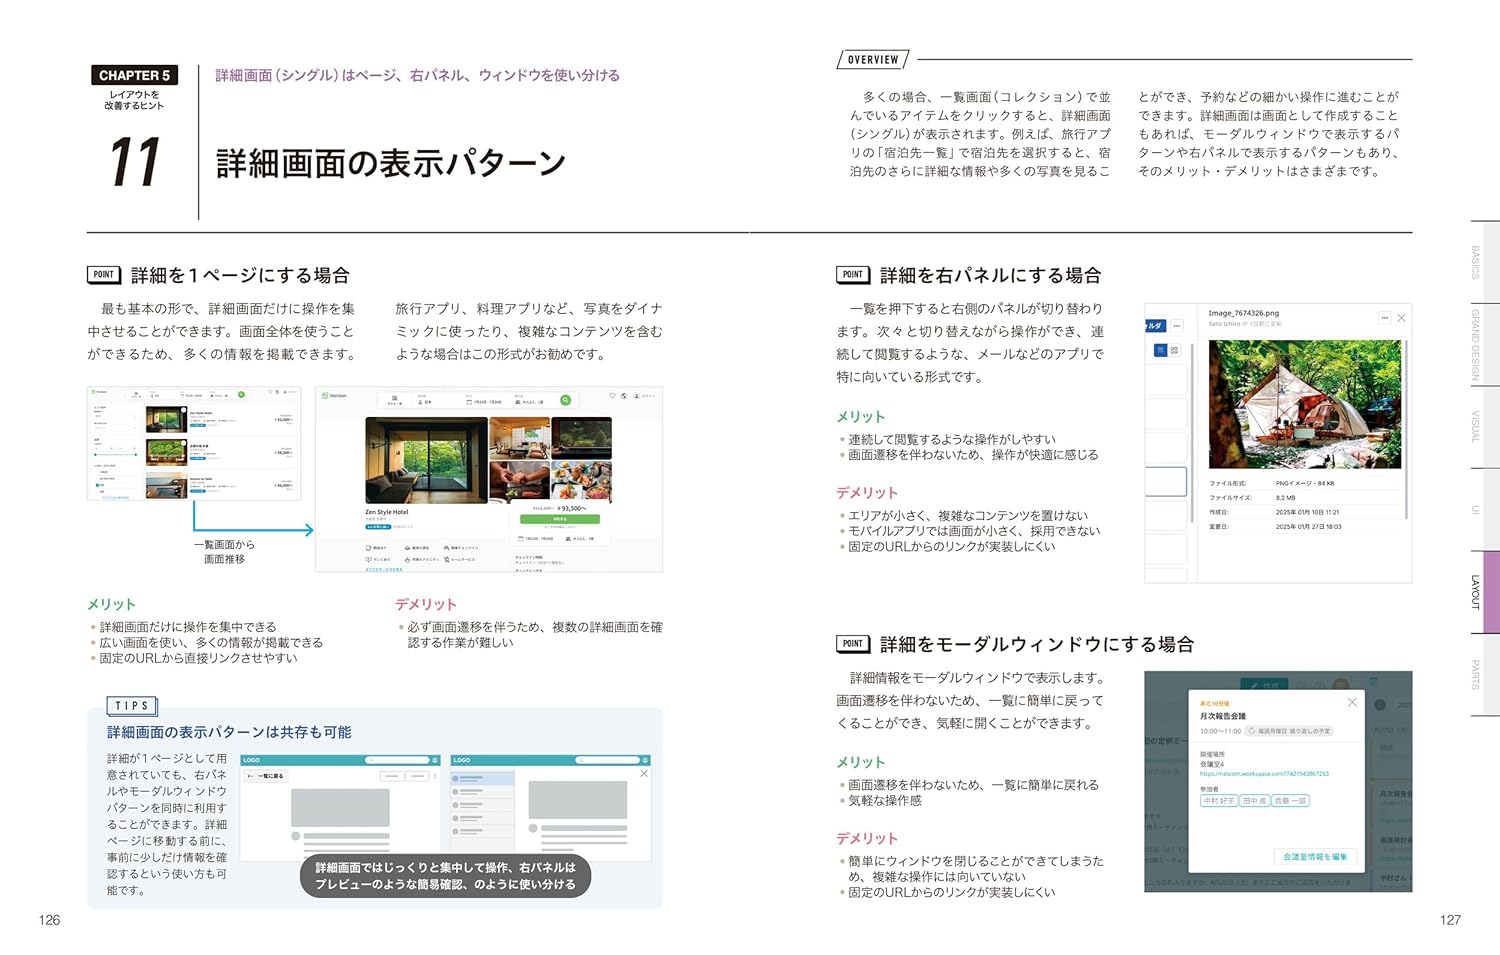The height and width of the screenshot is (955, 1500).
Task: Toggle blue checked checkbox in hotel list filter
Action: (x=97, y=485)
